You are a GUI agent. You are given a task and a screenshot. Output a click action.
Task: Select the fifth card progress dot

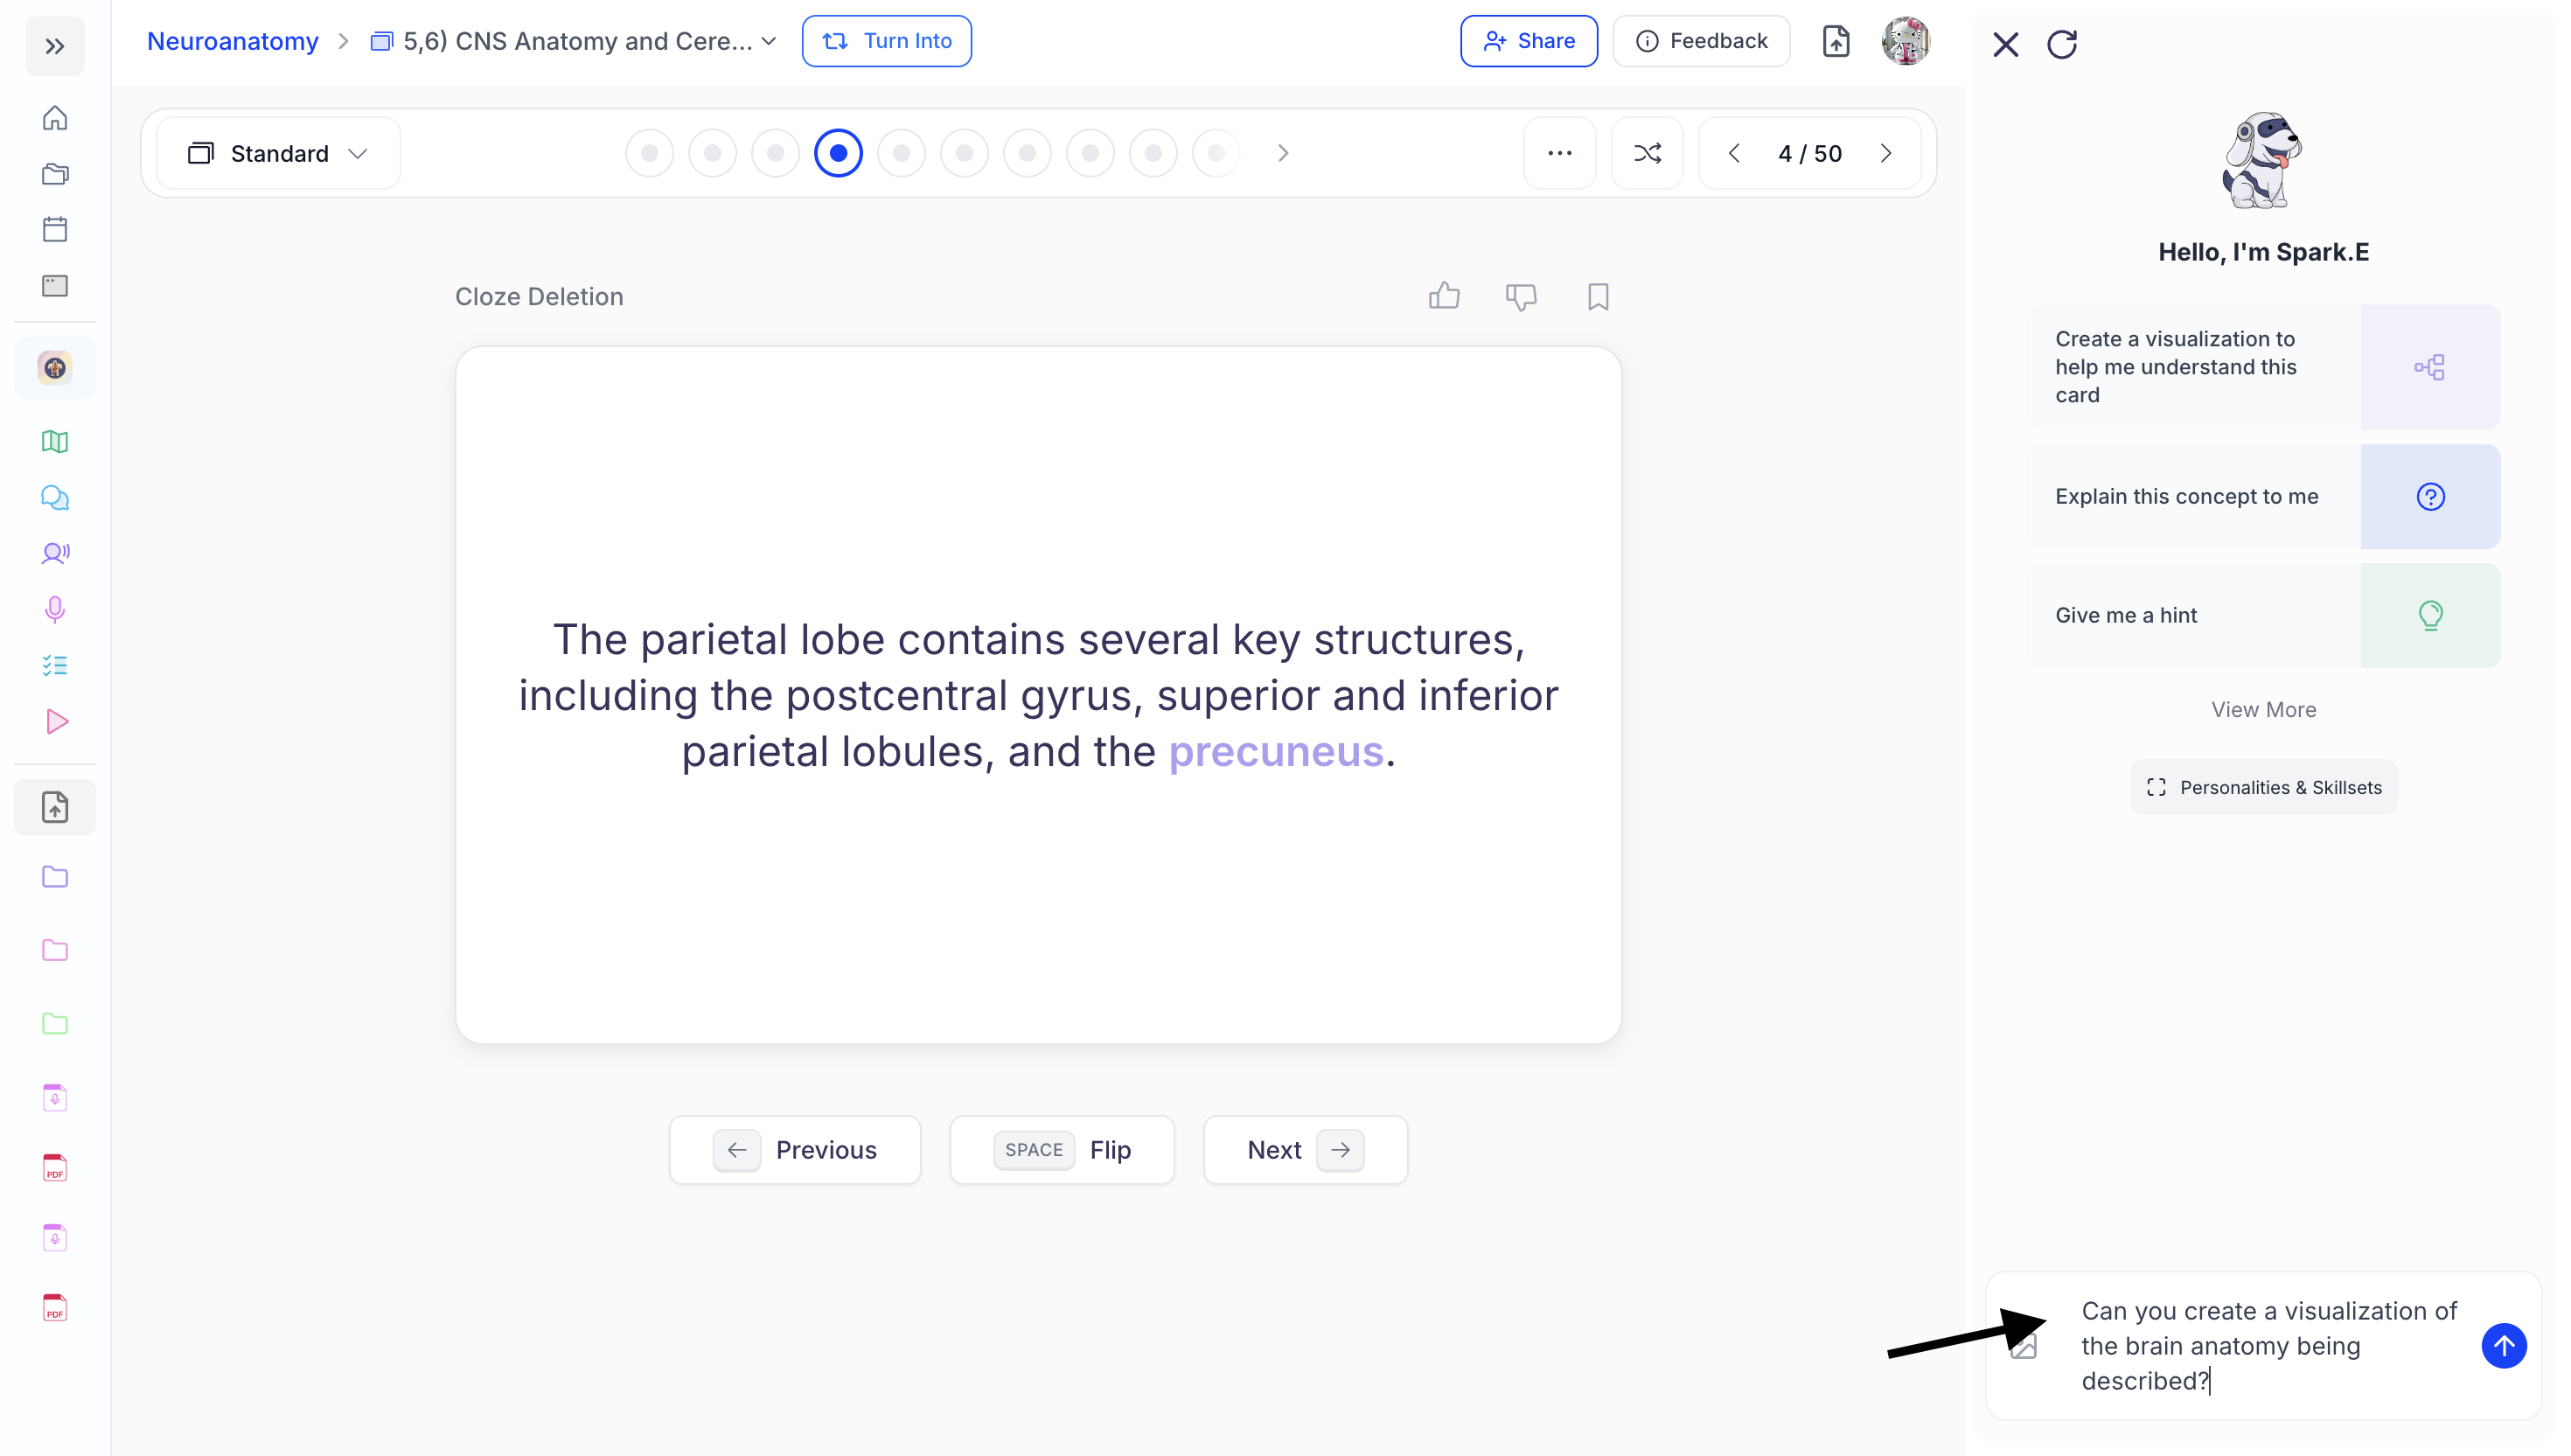point(901,153)
